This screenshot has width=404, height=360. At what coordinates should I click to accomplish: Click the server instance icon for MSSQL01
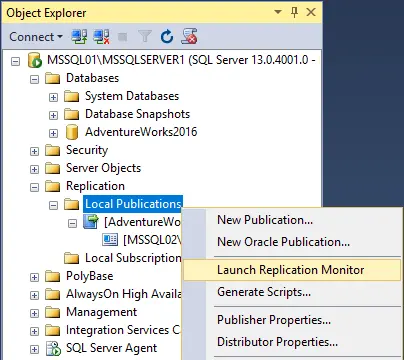[34, 60]
